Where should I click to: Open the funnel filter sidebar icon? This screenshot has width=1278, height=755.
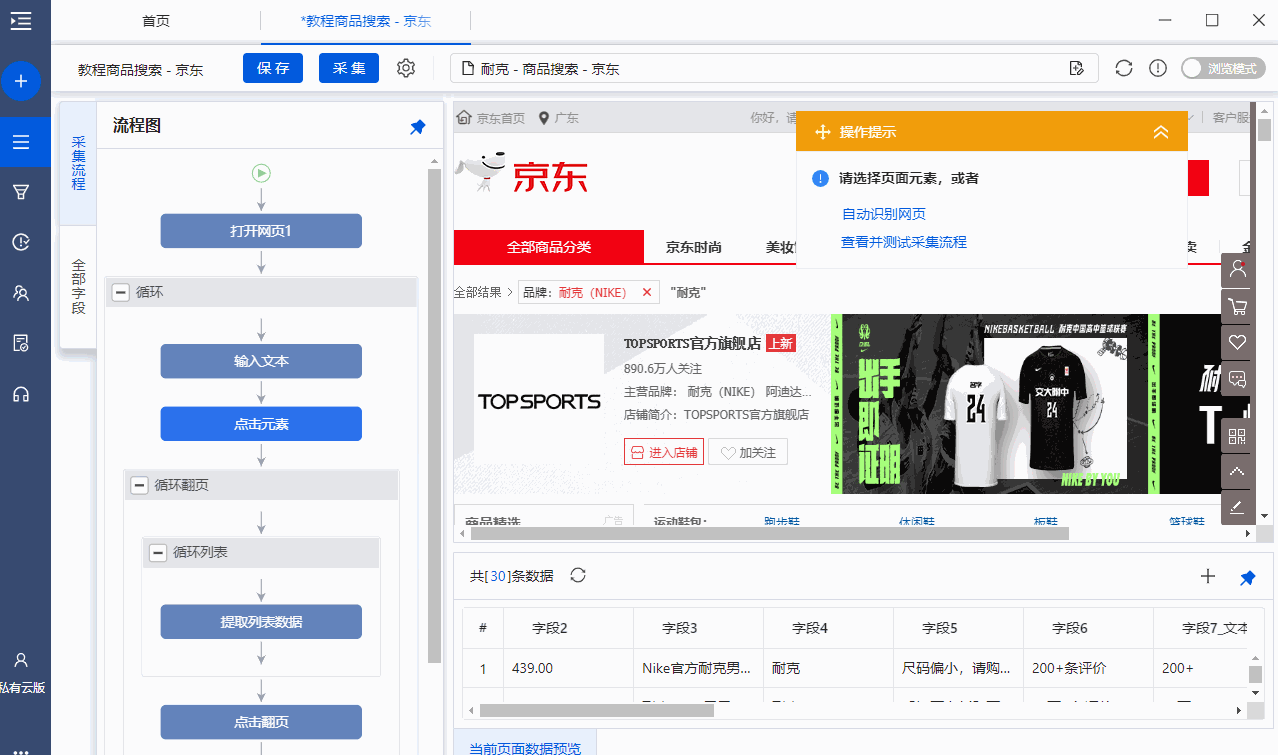20,192
